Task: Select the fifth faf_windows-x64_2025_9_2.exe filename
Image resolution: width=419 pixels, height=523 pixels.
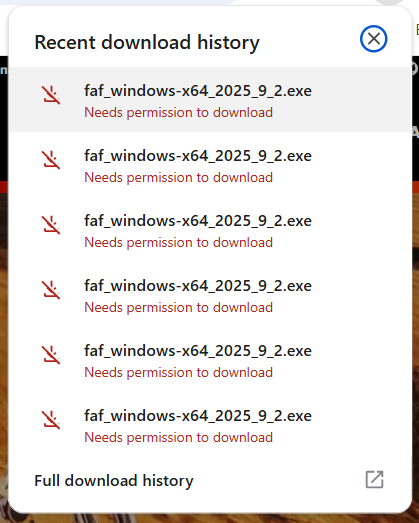Action: pos(198,351)
